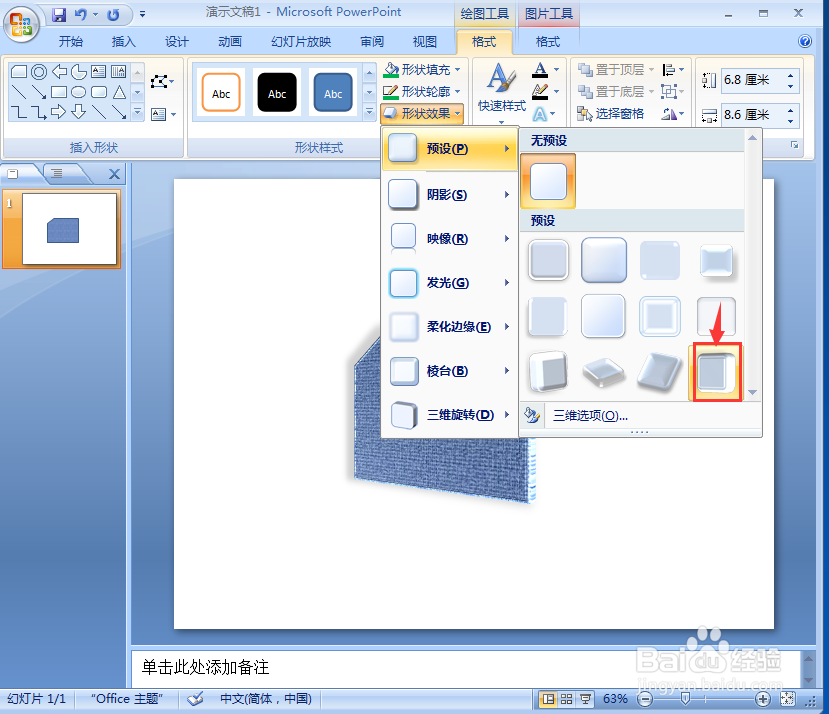829x714 pixels.
Task: Open the 快速样式 WordArt gallery
Action: [501, 93]
